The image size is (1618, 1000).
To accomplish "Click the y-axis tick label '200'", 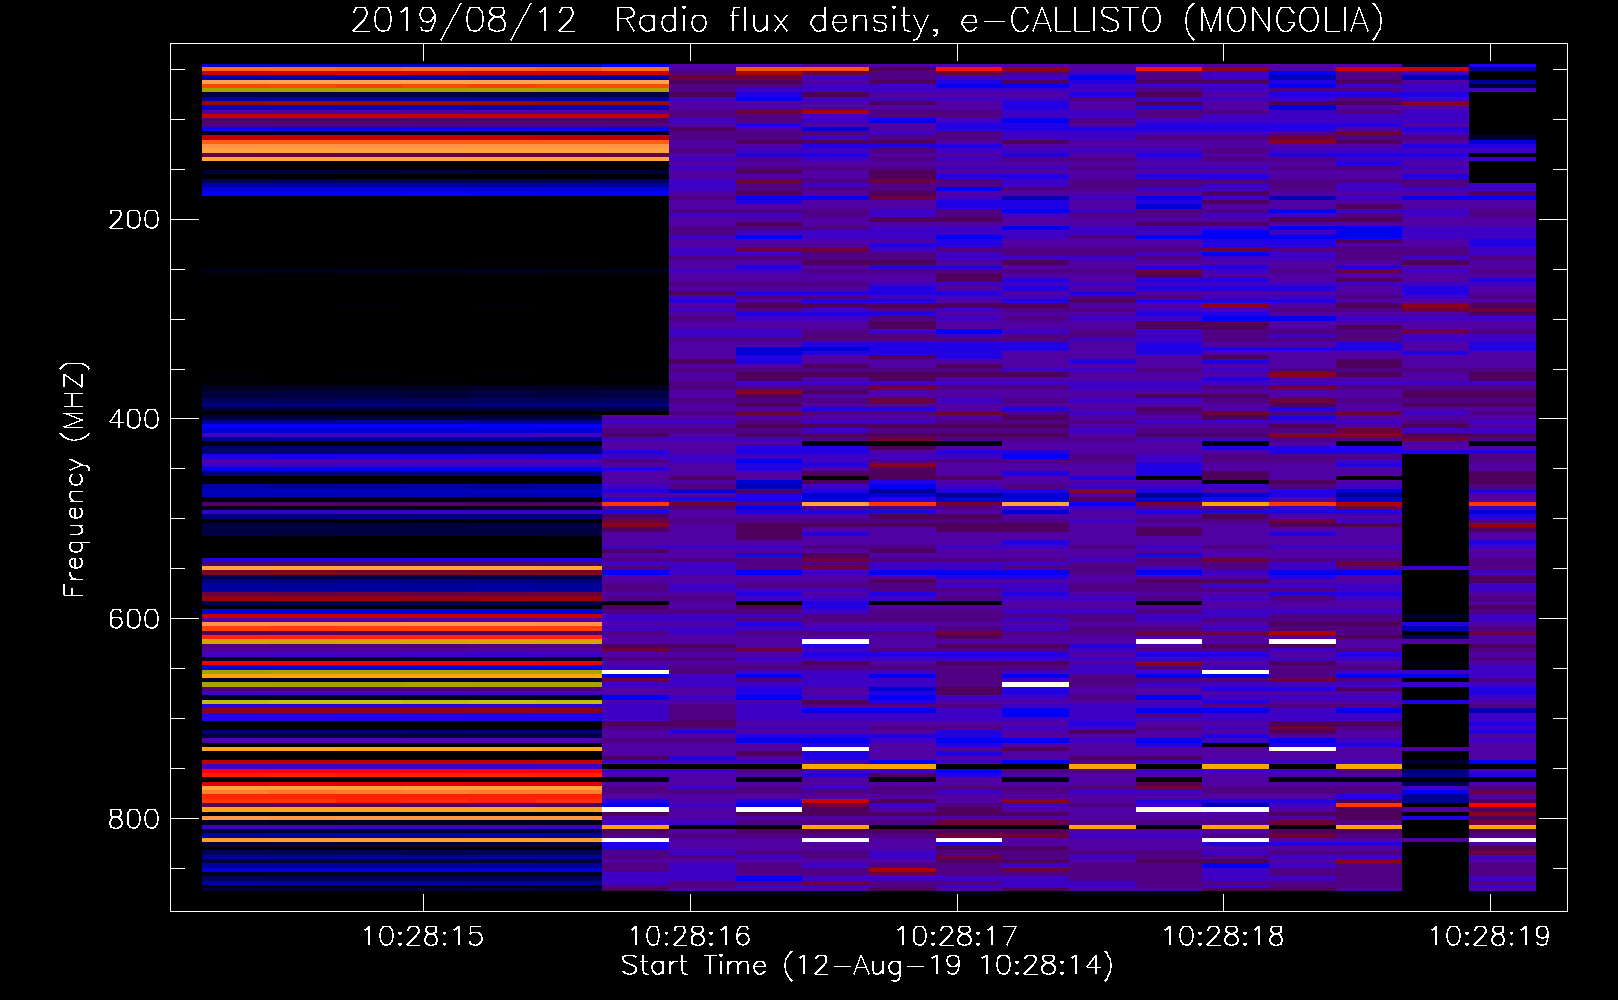I will coord(134,220).
